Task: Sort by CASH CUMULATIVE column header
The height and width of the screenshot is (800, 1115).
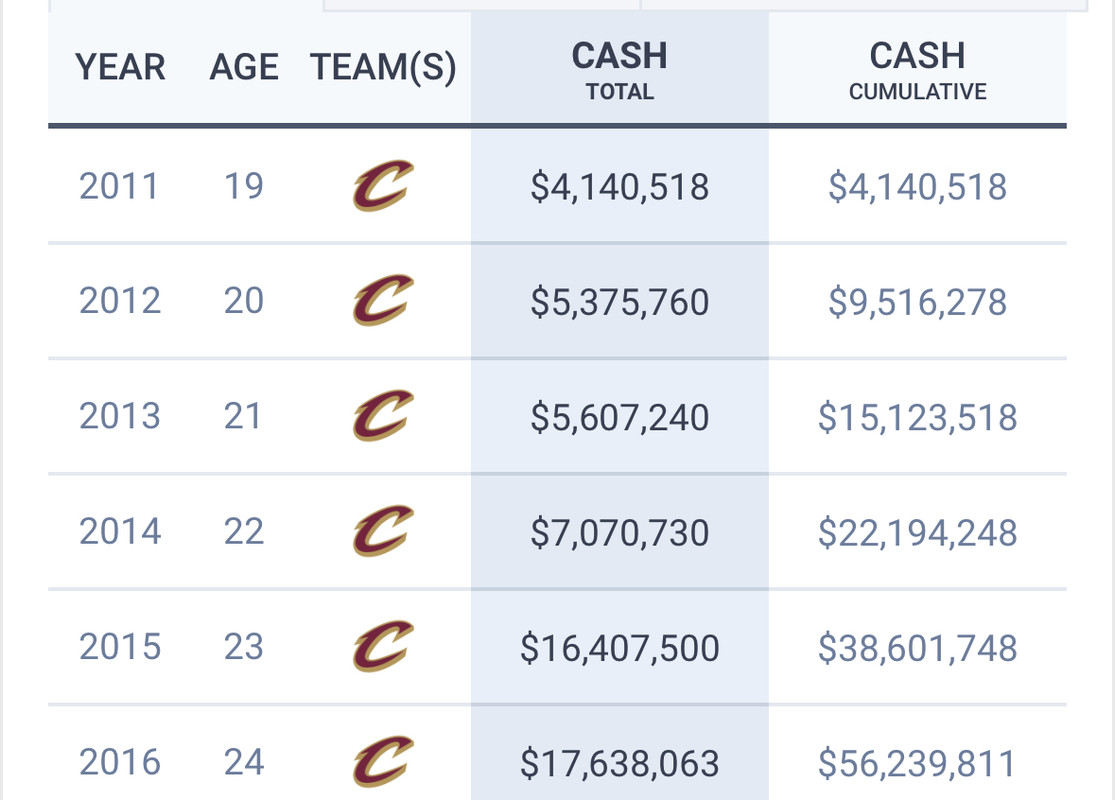Action: click(917, 70)
